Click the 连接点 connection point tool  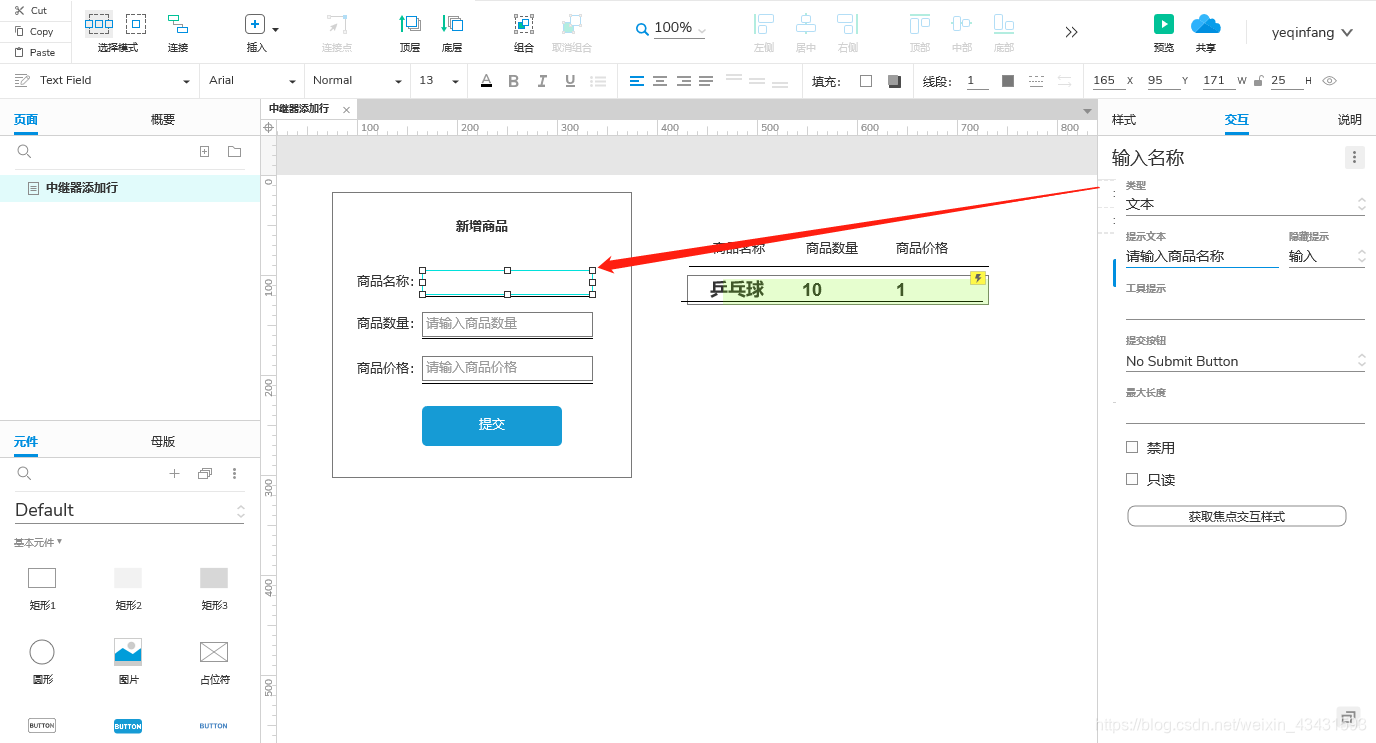[337, 33]
